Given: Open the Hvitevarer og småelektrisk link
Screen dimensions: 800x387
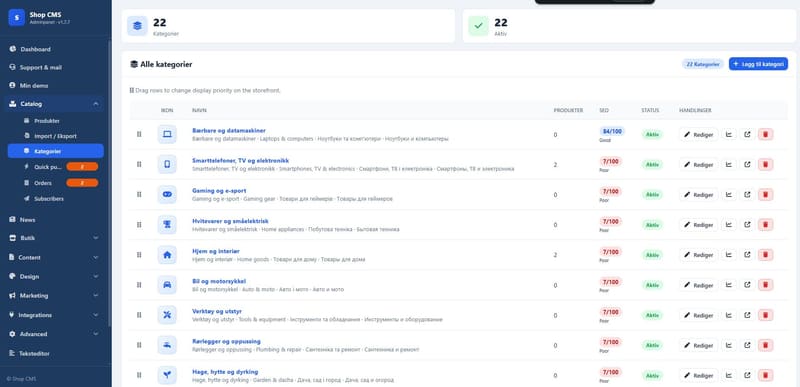Looking at the screenshot, I should [x=230, y=221].
